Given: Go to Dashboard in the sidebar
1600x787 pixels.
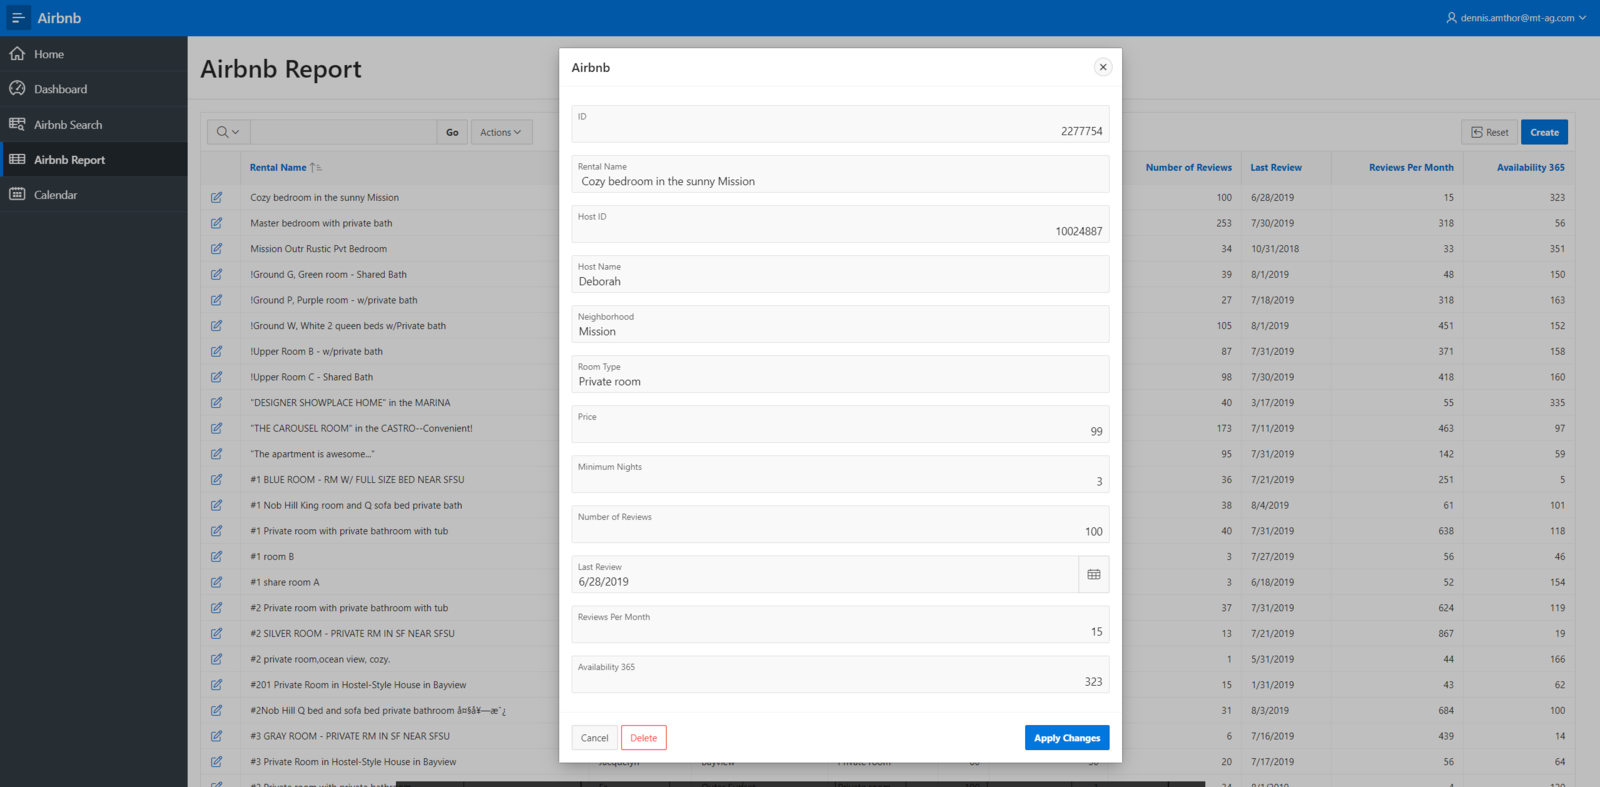Looking at the screenshot, I should 60,89.
